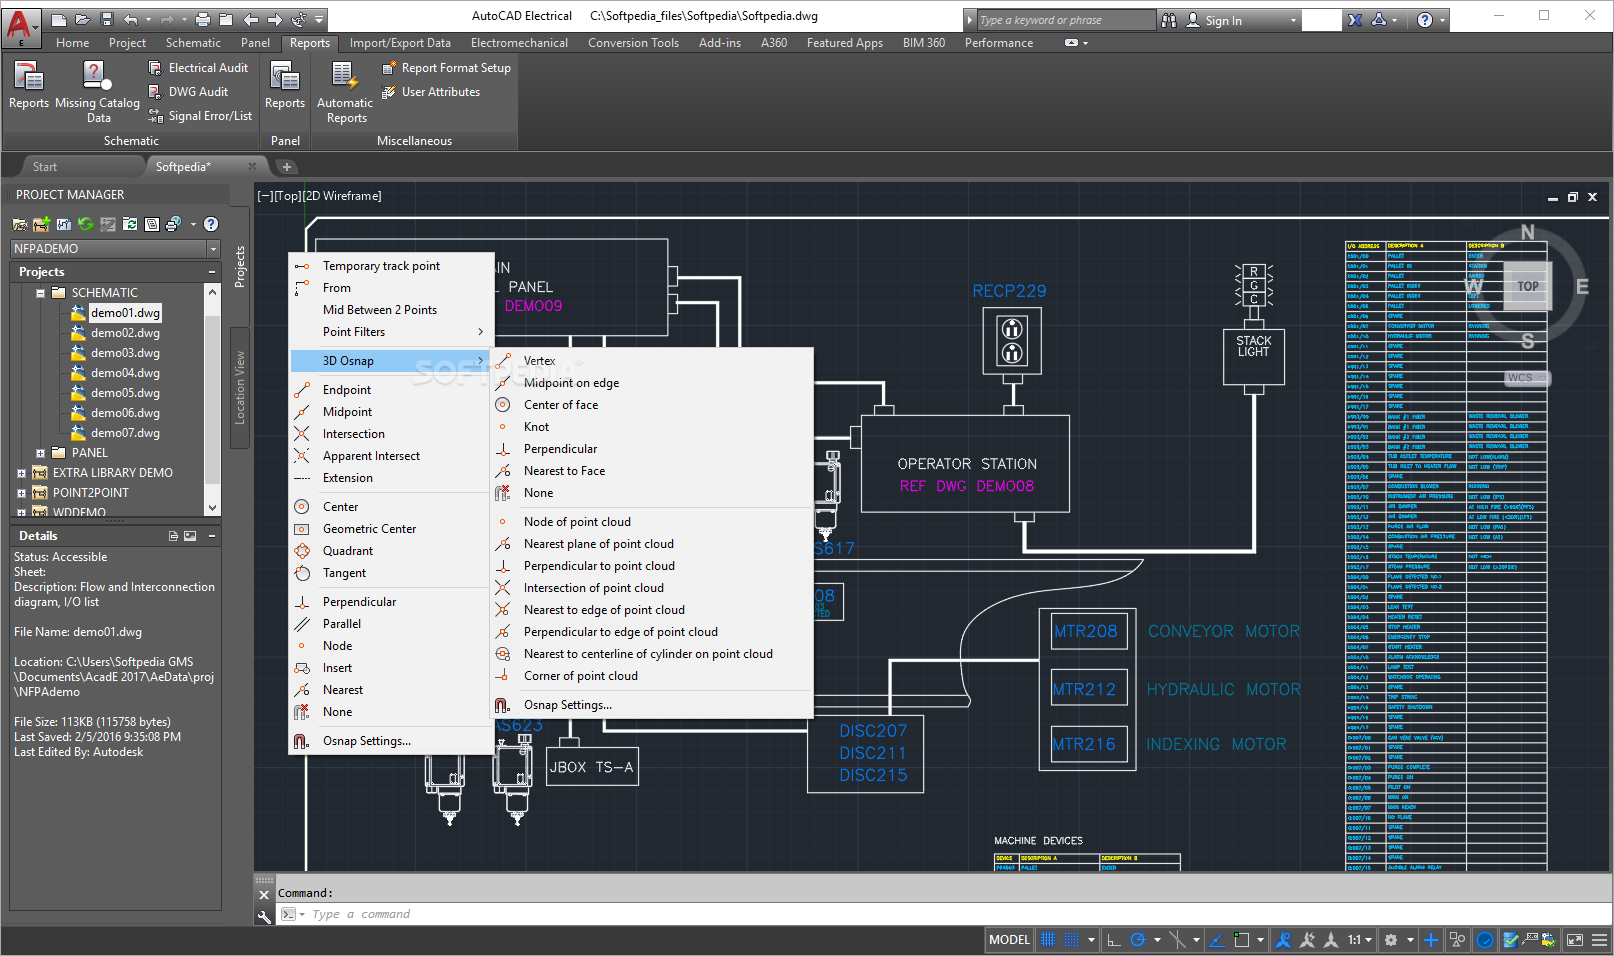Add a new drawing tab with plus
This screenshot has width=1614, height=956.
pos(287,167)
